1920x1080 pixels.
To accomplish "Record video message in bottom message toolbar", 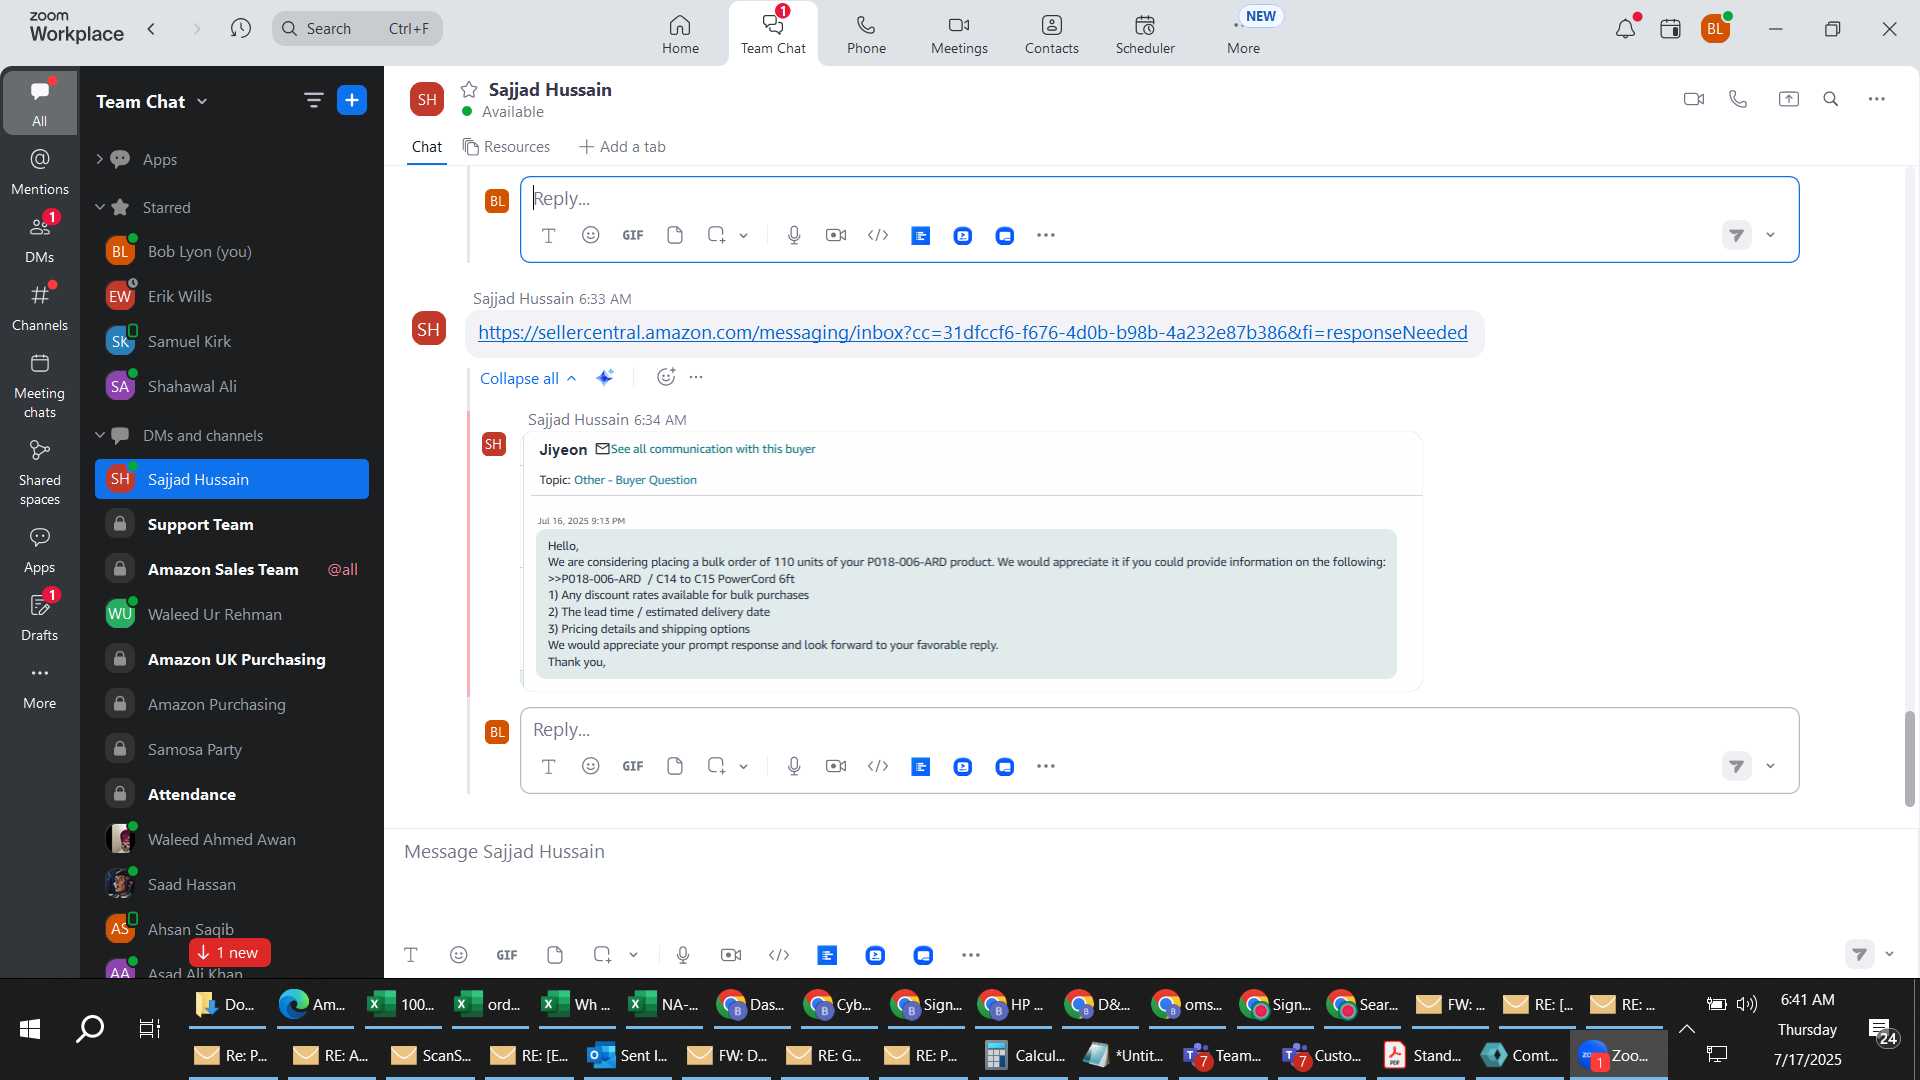I will click(731, 955).
